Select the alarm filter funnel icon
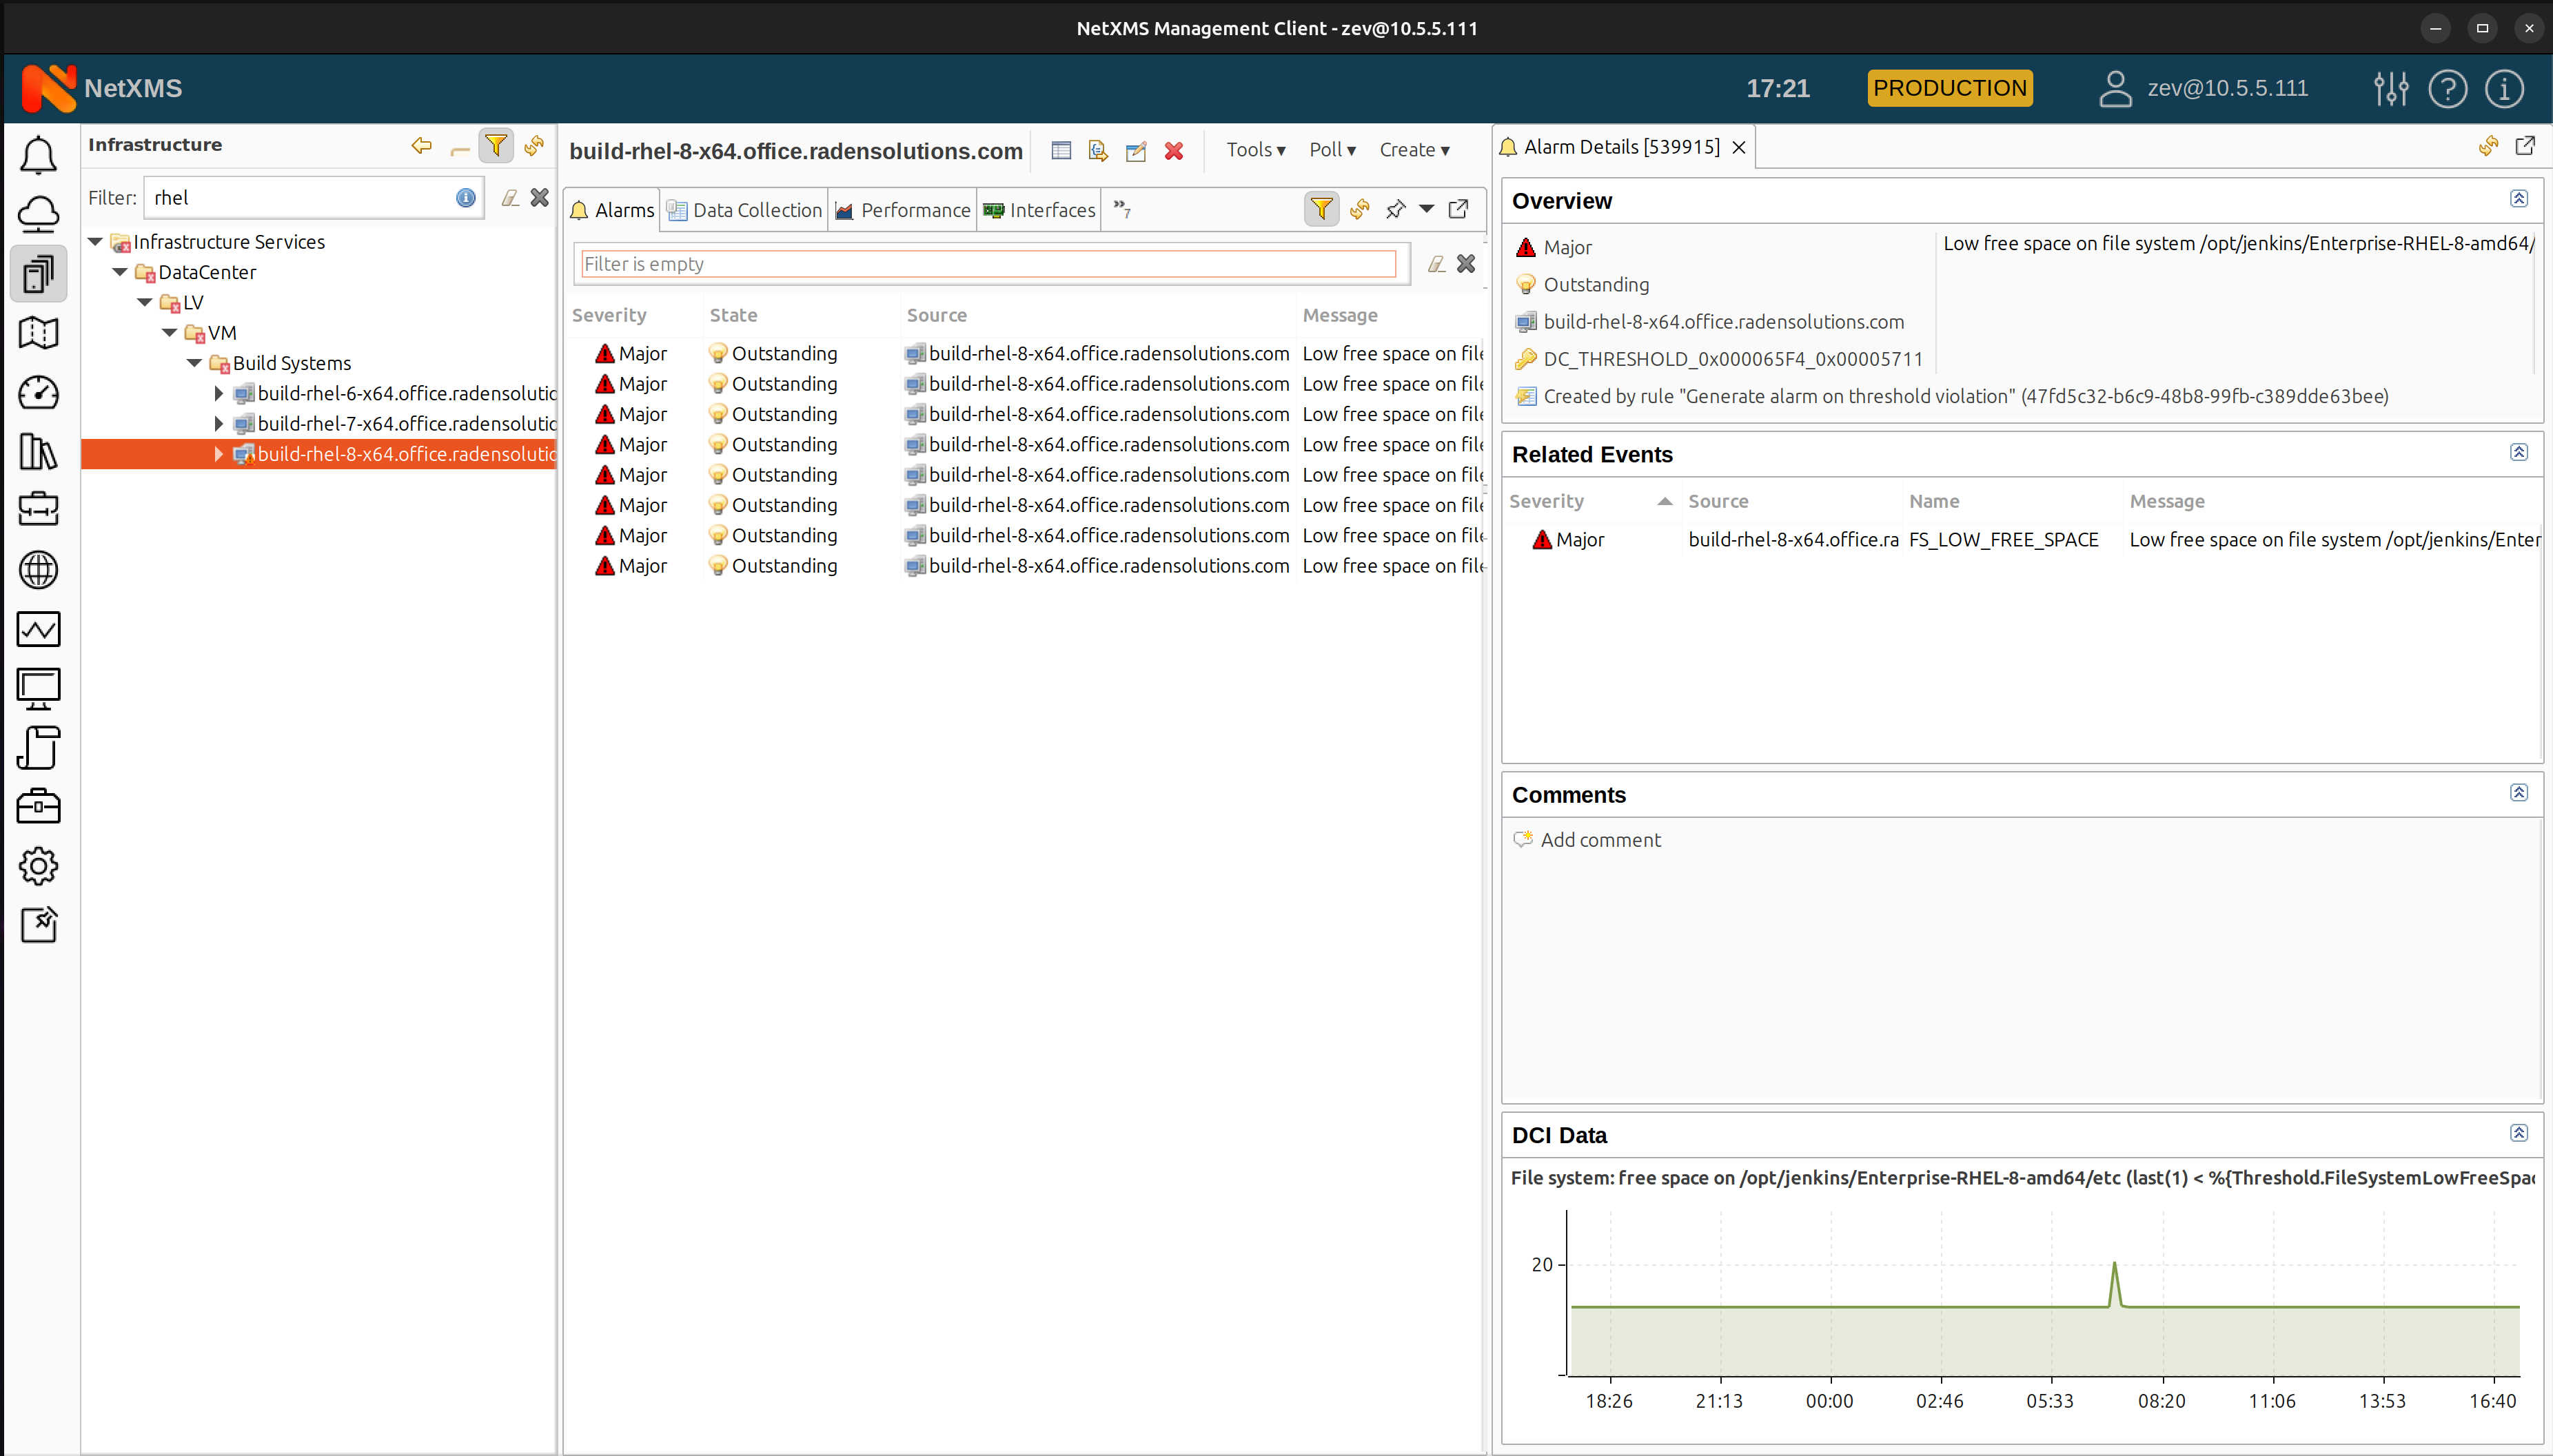Viewport: 2553px width, 1456px height. pos(1322,209)
